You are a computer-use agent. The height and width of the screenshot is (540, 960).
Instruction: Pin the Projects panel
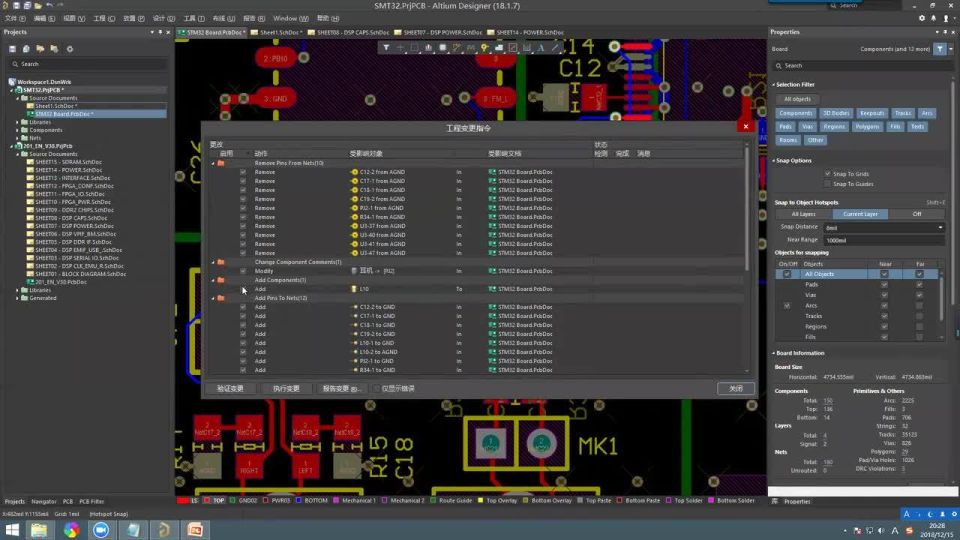point(160,32)
